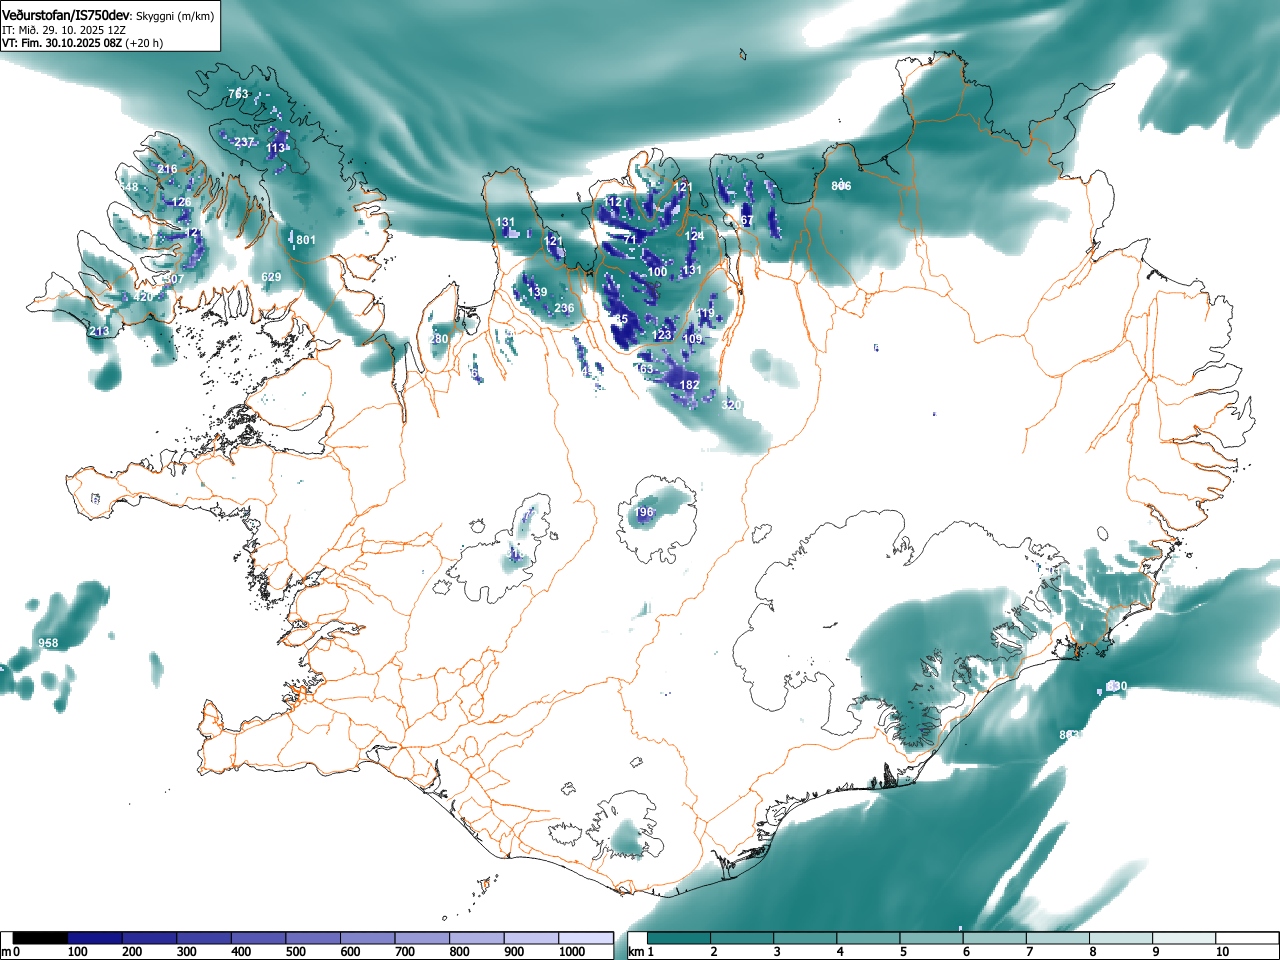Pick the 500–600 m legend swatch

click(314, 938)
